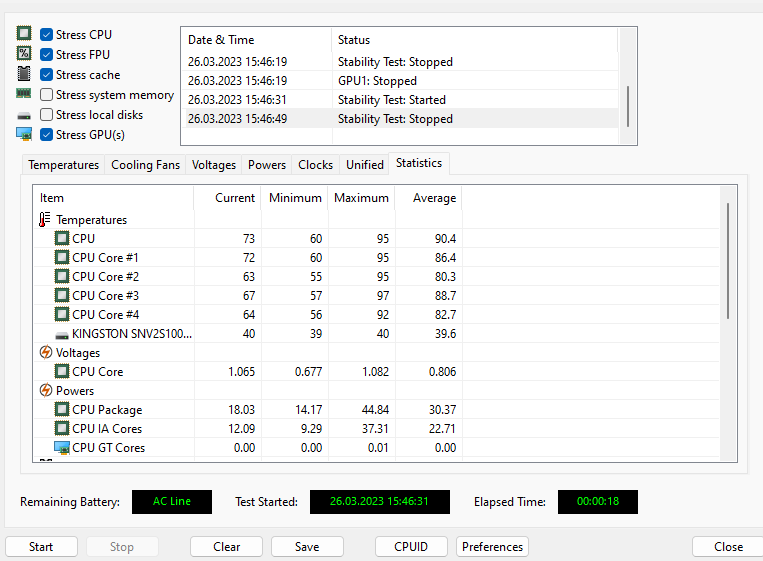Select the Statistics tab
This screenshot has height=561, width=763.
click(x=419, y=163)
